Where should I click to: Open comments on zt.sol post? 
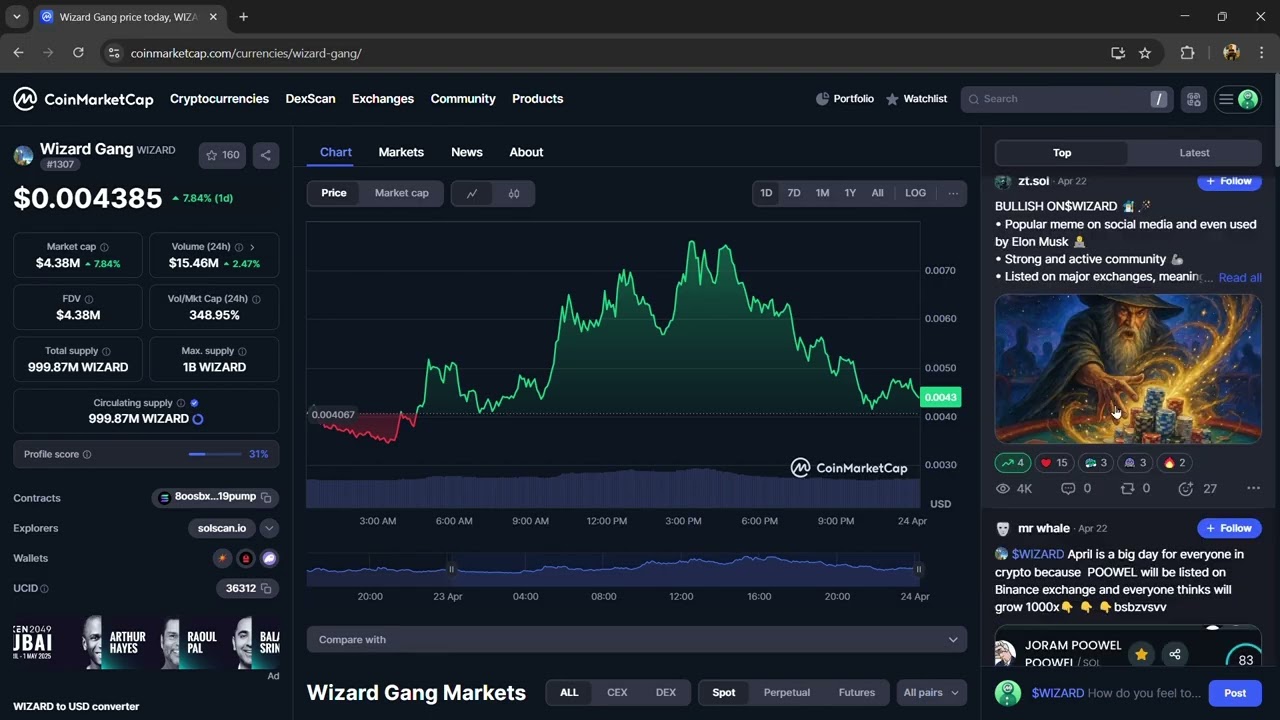[x=1076, y=488]
